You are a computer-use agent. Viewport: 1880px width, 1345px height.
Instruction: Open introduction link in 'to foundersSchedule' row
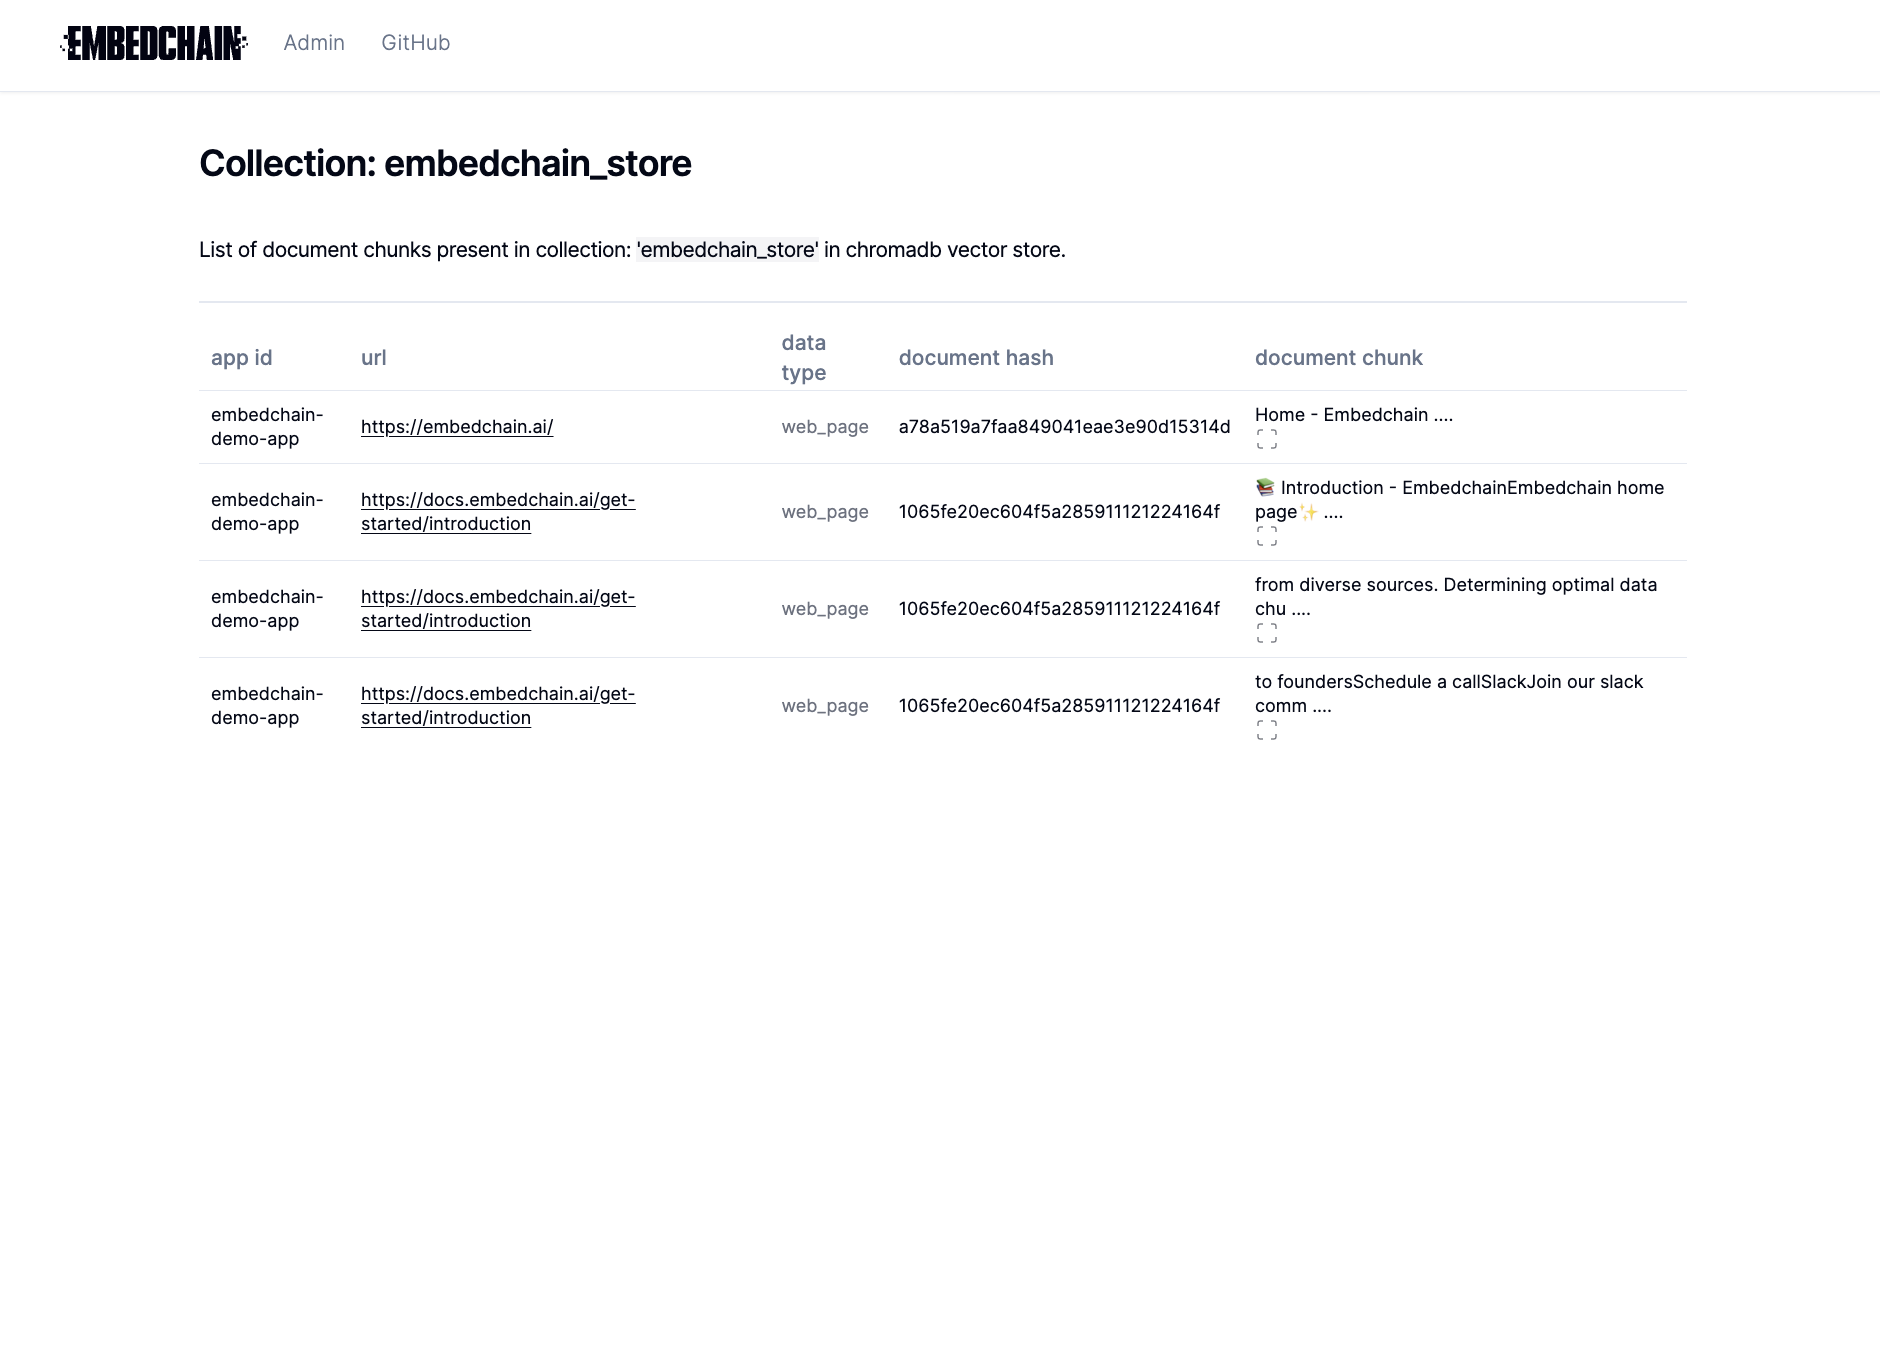pyautogui.click(x=498, y=706)
